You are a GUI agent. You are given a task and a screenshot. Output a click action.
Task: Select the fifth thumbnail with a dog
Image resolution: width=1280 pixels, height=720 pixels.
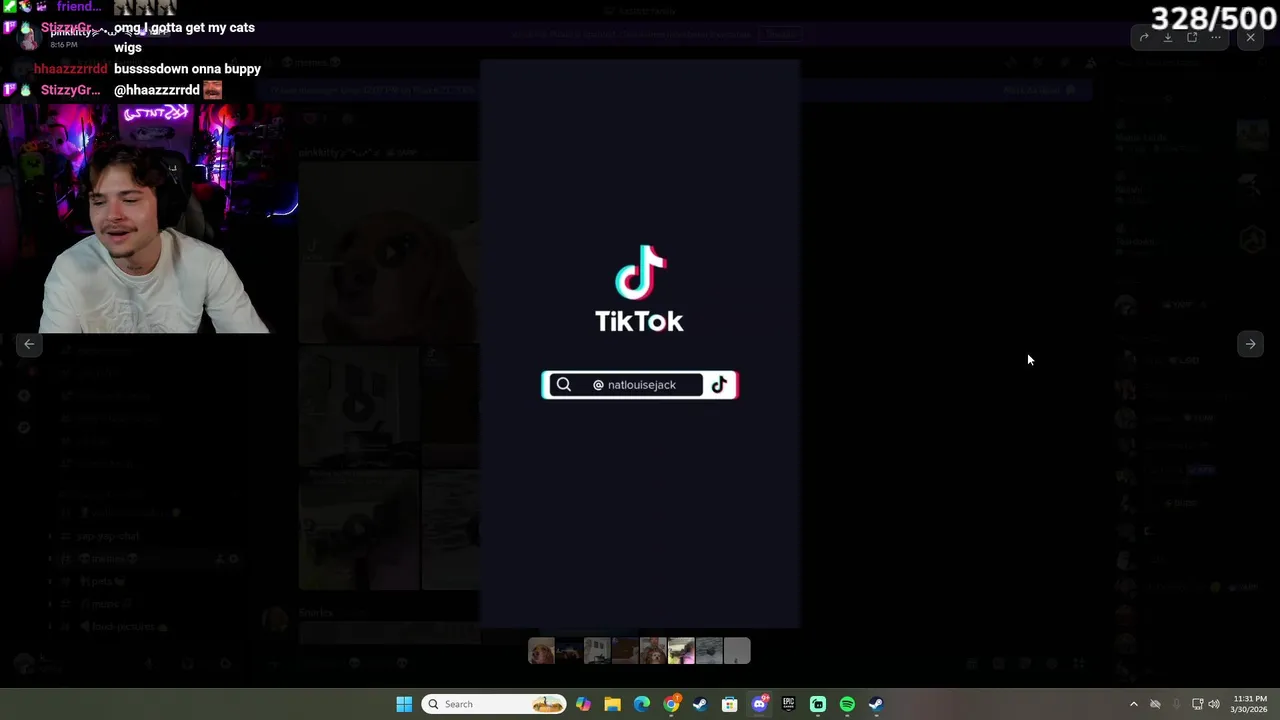653,651
